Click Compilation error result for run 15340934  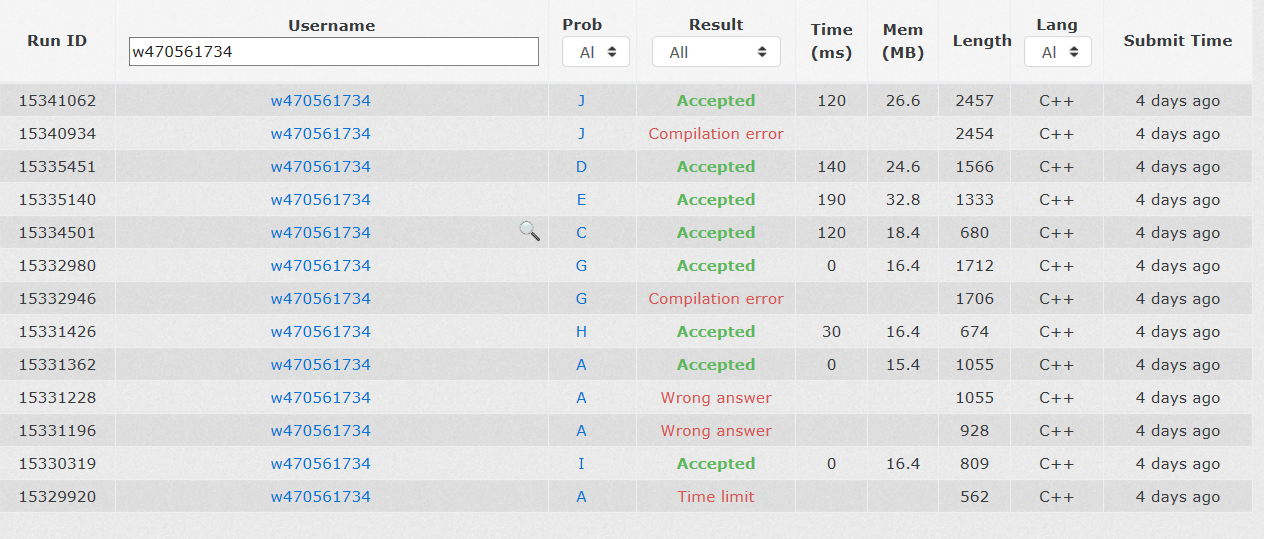tap(716, 134)
